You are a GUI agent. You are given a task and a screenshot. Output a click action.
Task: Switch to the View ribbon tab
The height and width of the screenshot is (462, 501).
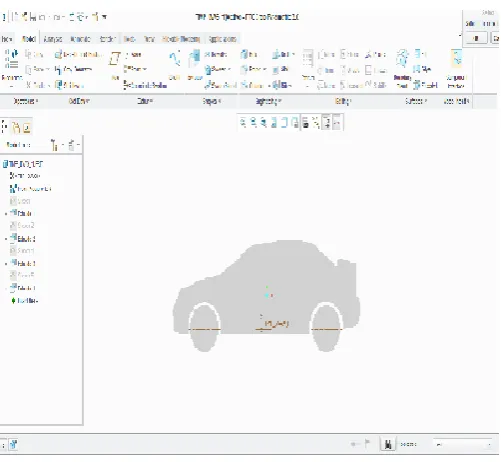[x=149, y=39]
